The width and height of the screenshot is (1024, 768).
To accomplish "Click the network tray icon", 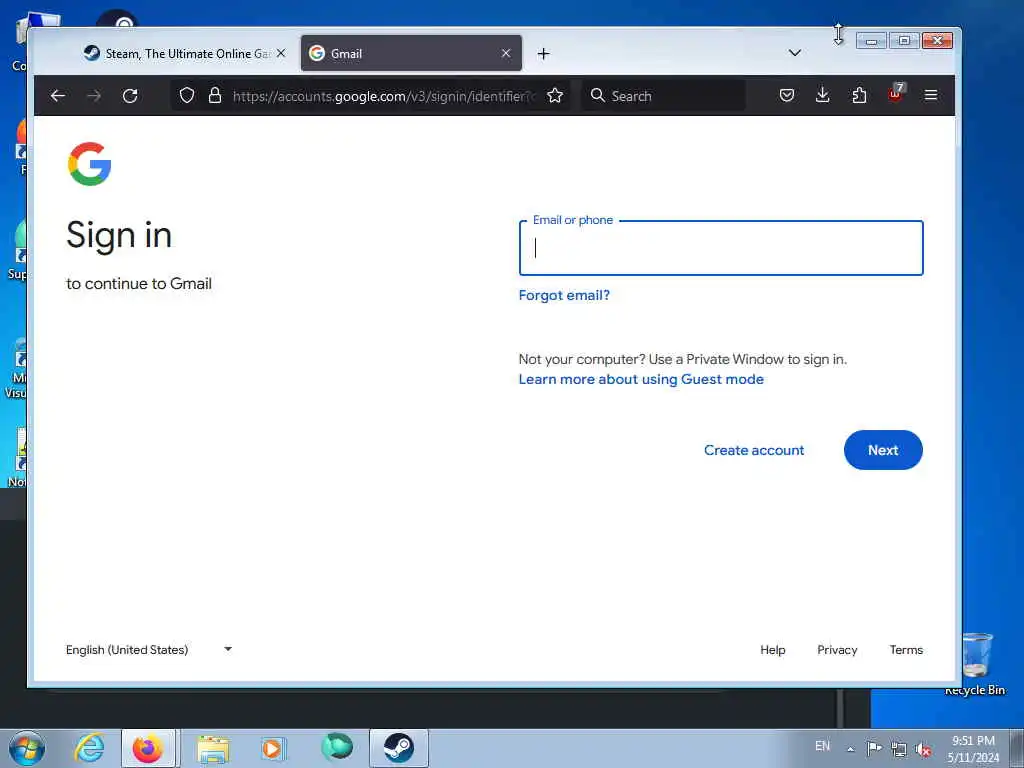I will pos(899,749).
